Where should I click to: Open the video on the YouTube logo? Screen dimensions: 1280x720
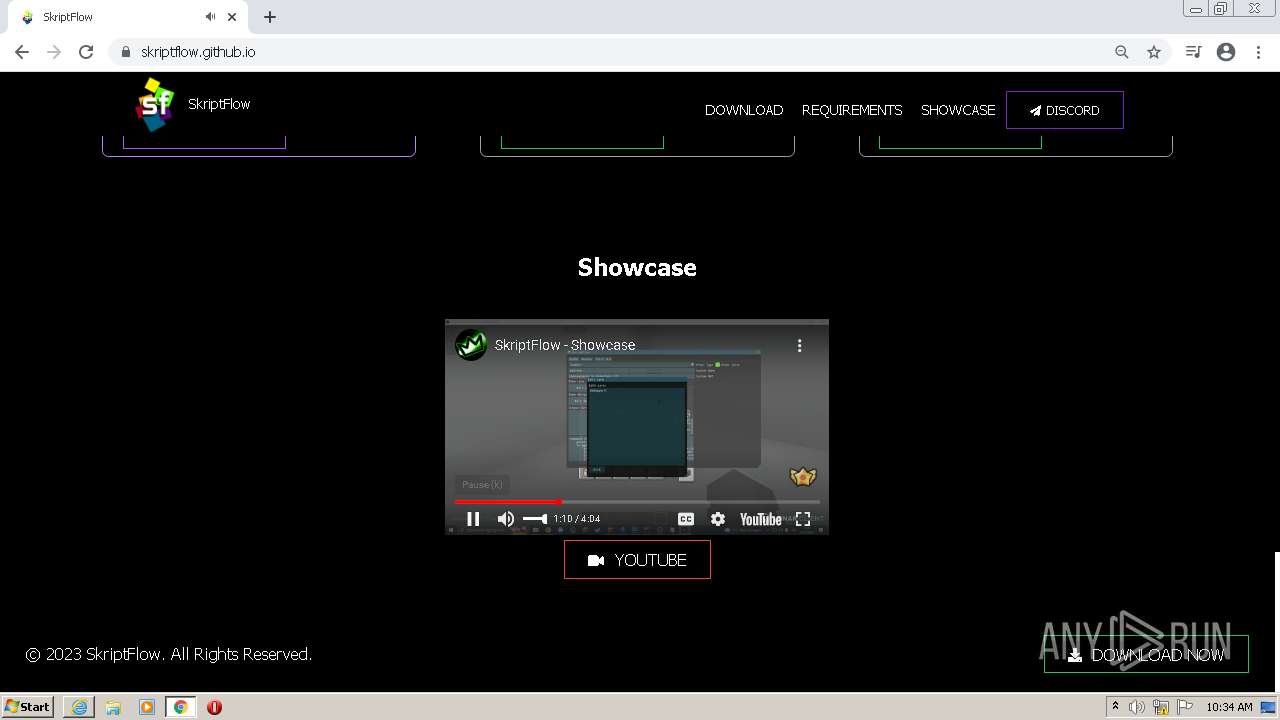[x=760, y=519]
